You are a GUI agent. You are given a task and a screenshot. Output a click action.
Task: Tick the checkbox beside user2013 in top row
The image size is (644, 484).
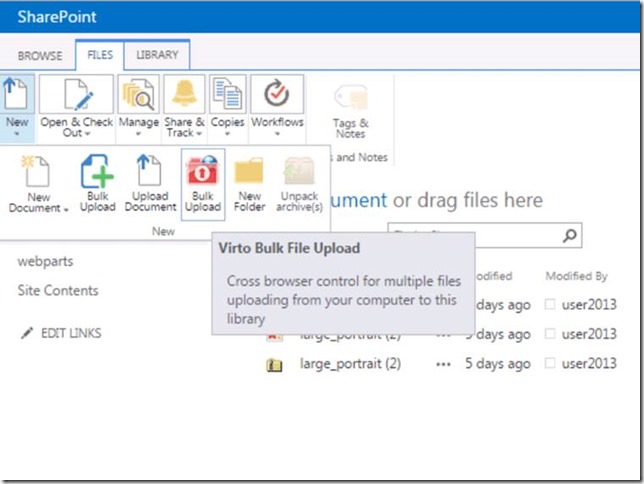click(551, 304)
